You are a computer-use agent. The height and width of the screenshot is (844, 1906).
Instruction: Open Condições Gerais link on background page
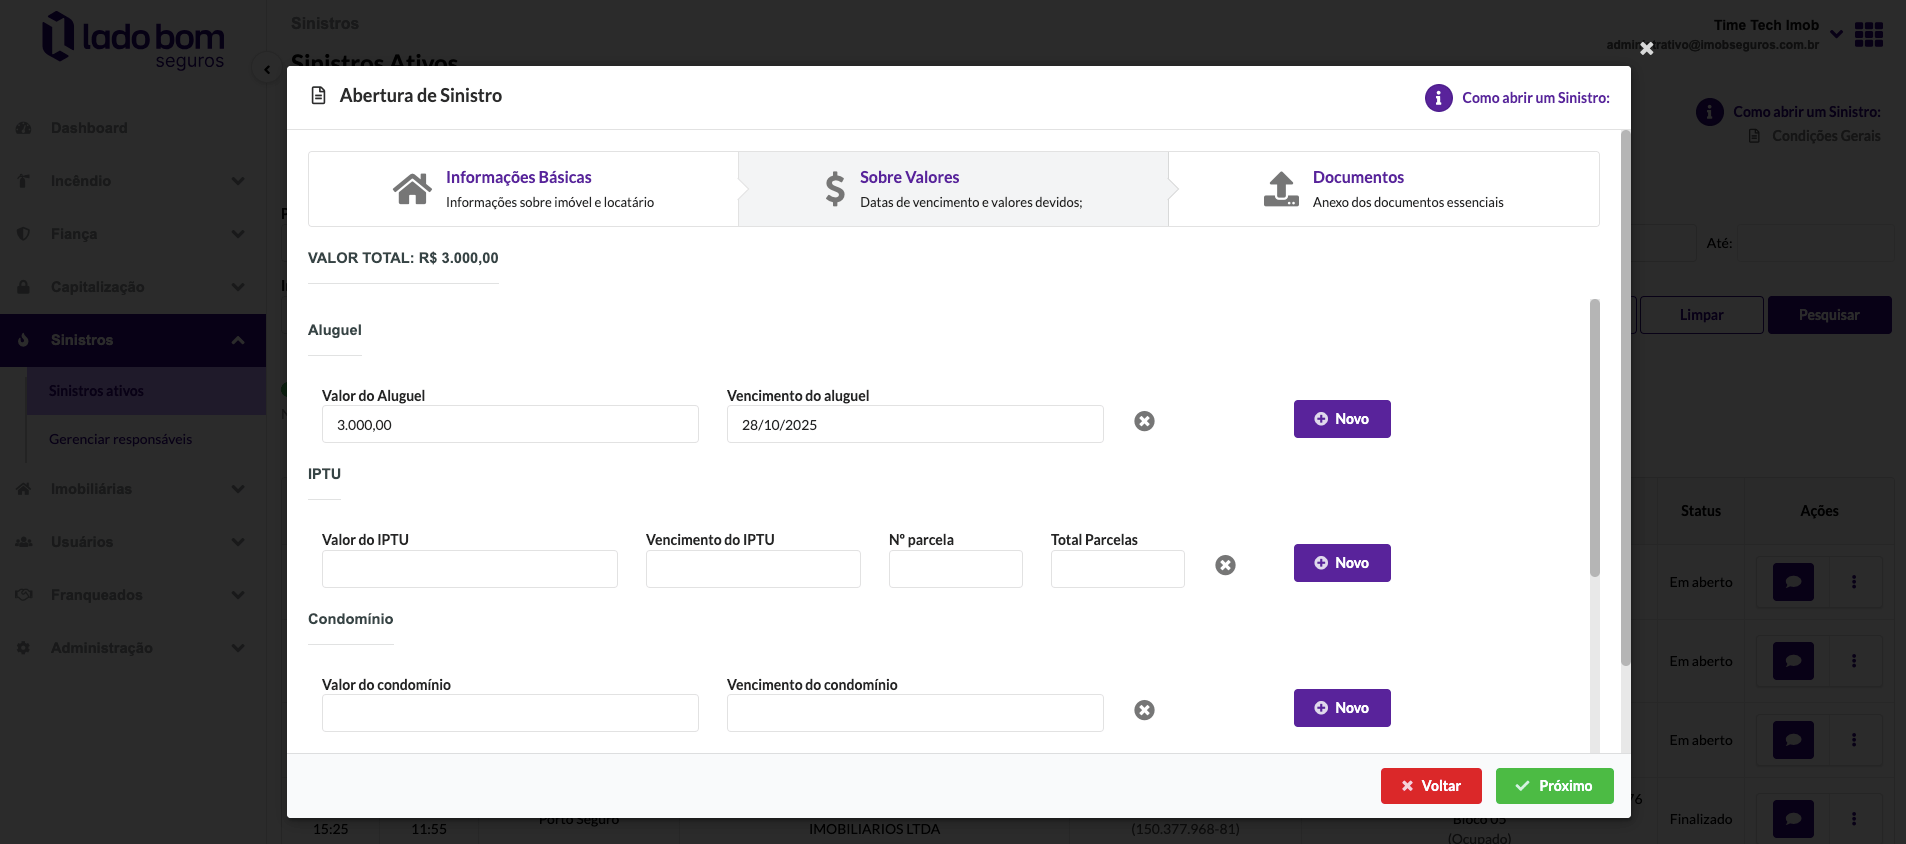pyautogui.click(x=1826, y=136)
